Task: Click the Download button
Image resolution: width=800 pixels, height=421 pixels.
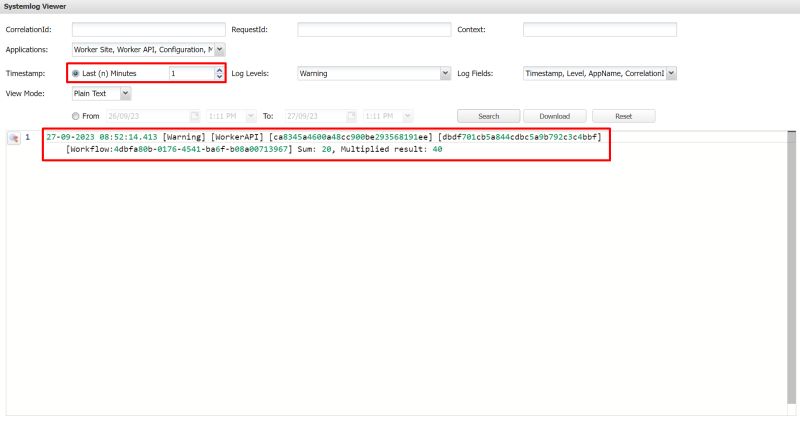Action: coord(555,116)
